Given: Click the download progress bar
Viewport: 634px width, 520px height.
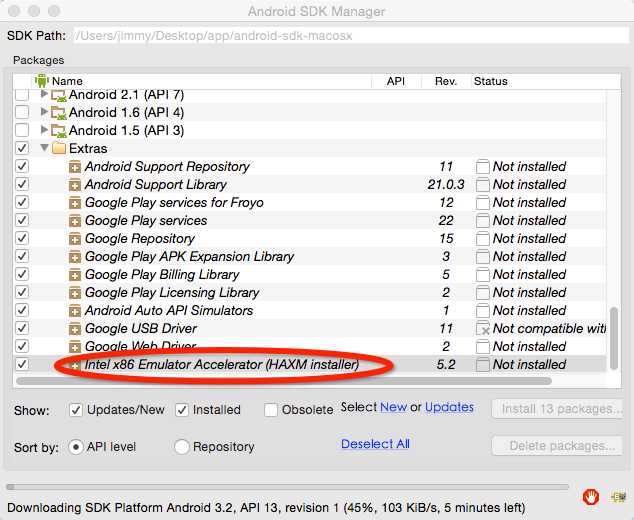Looking at the screenshot, I should (287, 487).
